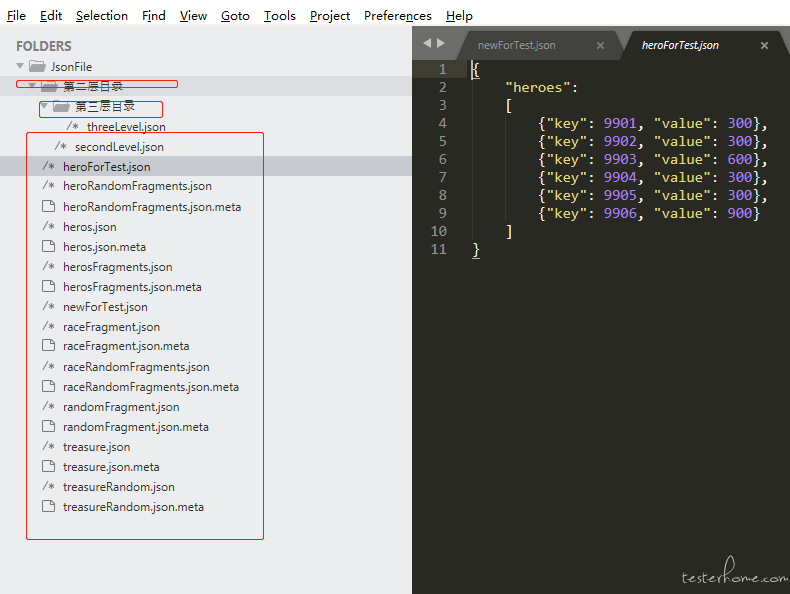The width and height of the screenshot is (790, 594).
Task: Open heros.json in the sidebar
Action: click(90, 227)
